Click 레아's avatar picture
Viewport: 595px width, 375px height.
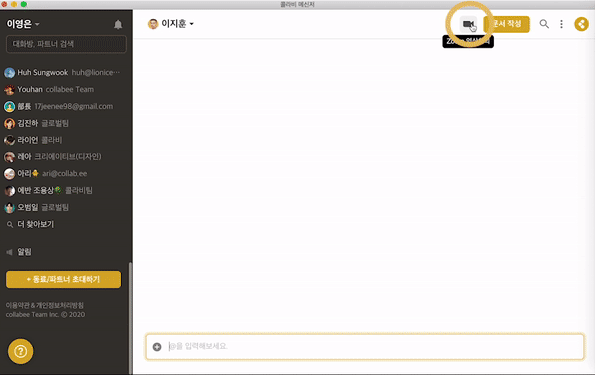pyautogui.click(x=9, y=157)
